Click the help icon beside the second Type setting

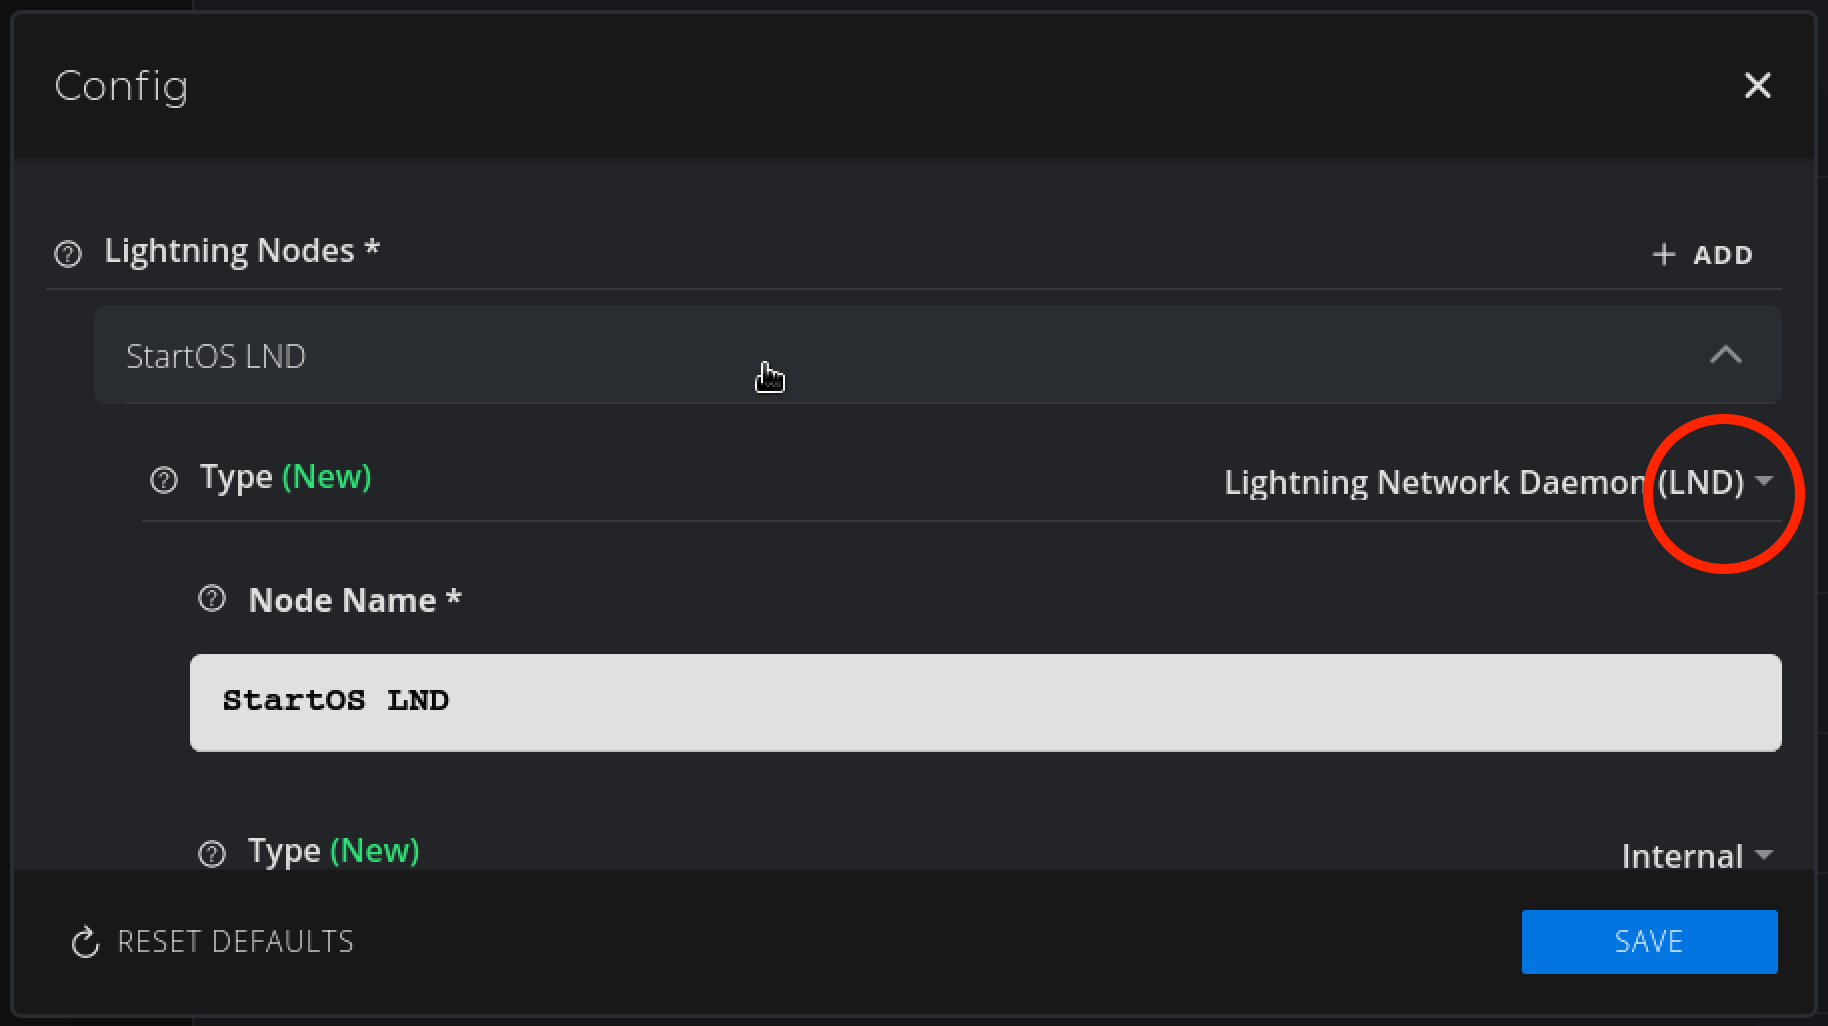pyautogui.click(x=211, y=853)
